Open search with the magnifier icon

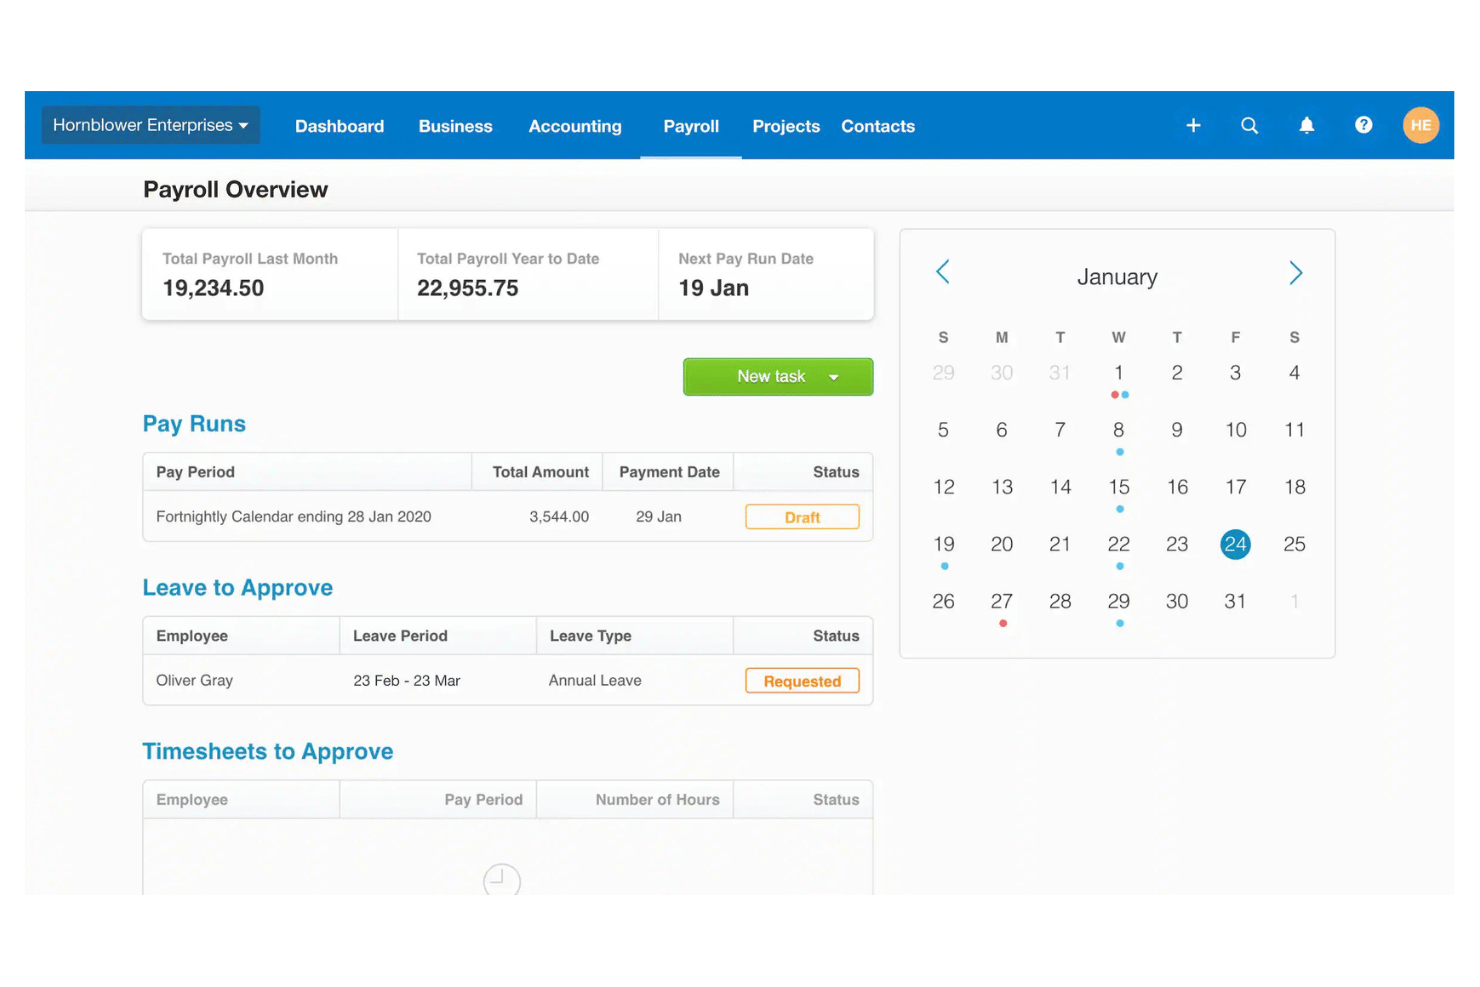[1250, 125]
